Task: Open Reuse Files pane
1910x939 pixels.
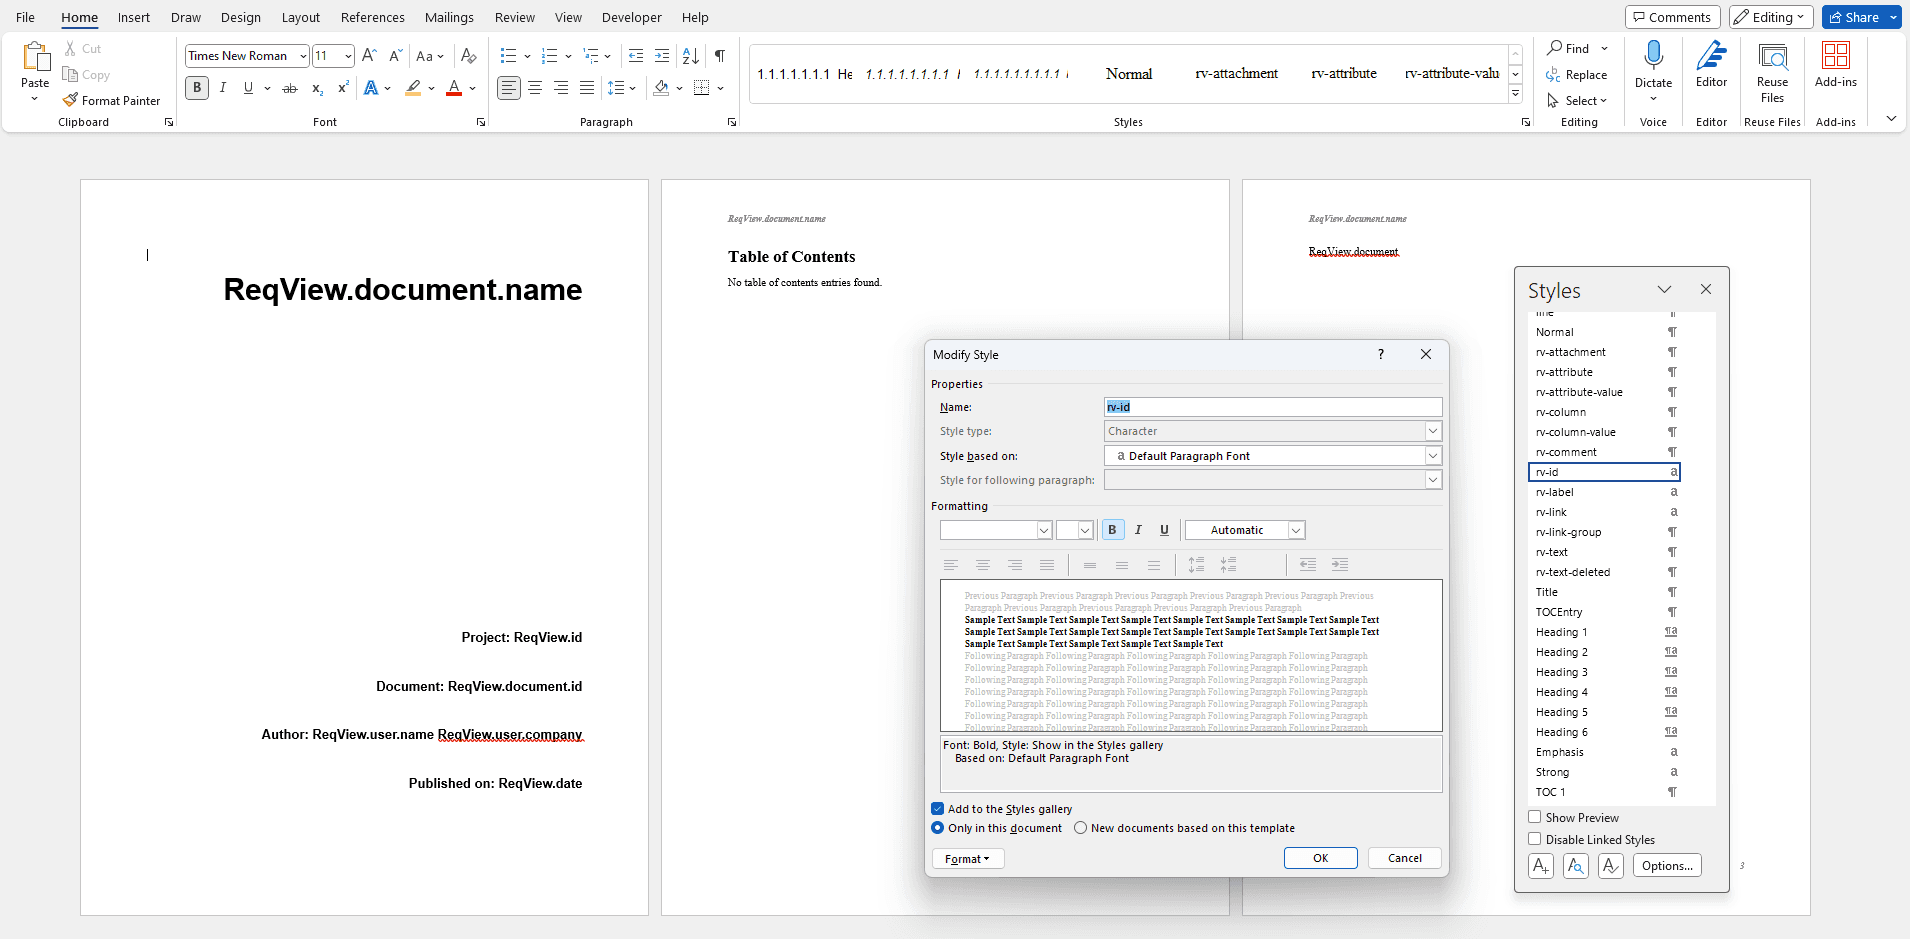Action: click(x=1772, y=72)
